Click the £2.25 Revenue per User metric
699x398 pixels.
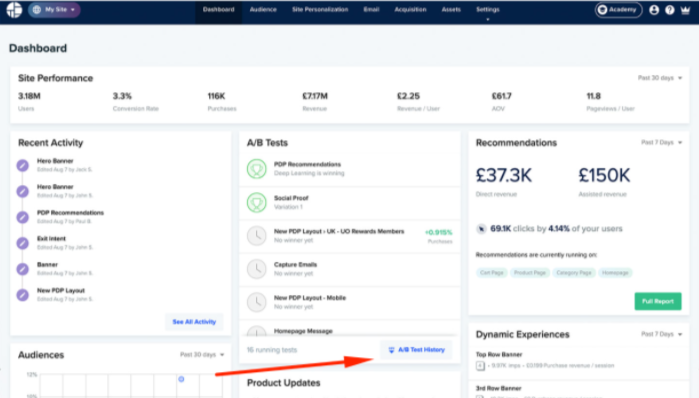[418, 102]
